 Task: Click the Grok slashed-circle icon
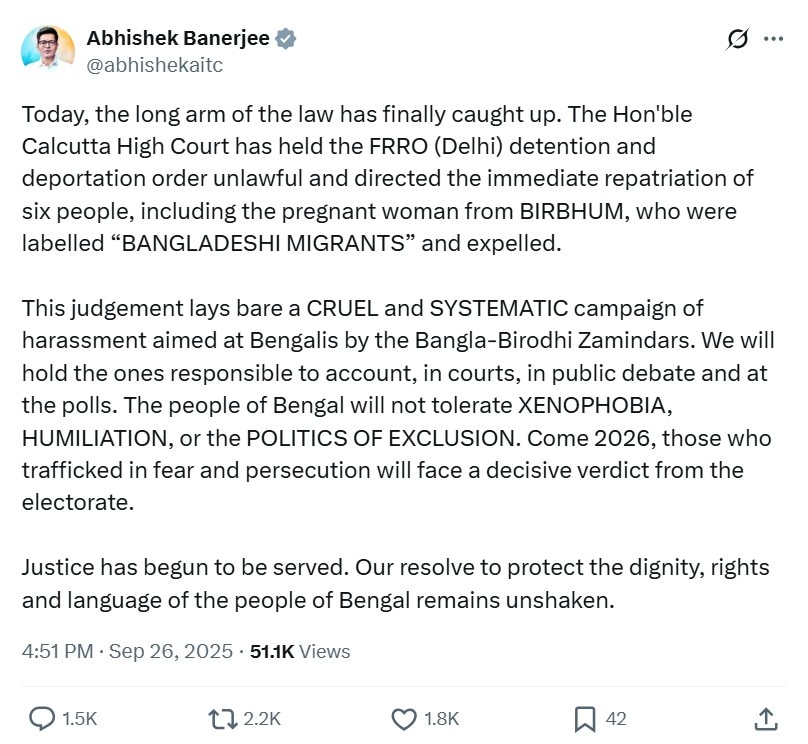coord(738,39)
